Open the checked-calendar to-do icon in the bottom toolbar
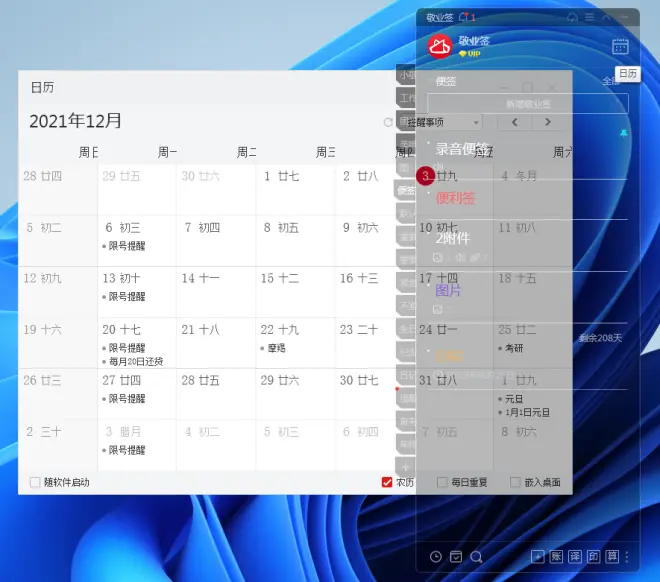 (x=456, y=557)
